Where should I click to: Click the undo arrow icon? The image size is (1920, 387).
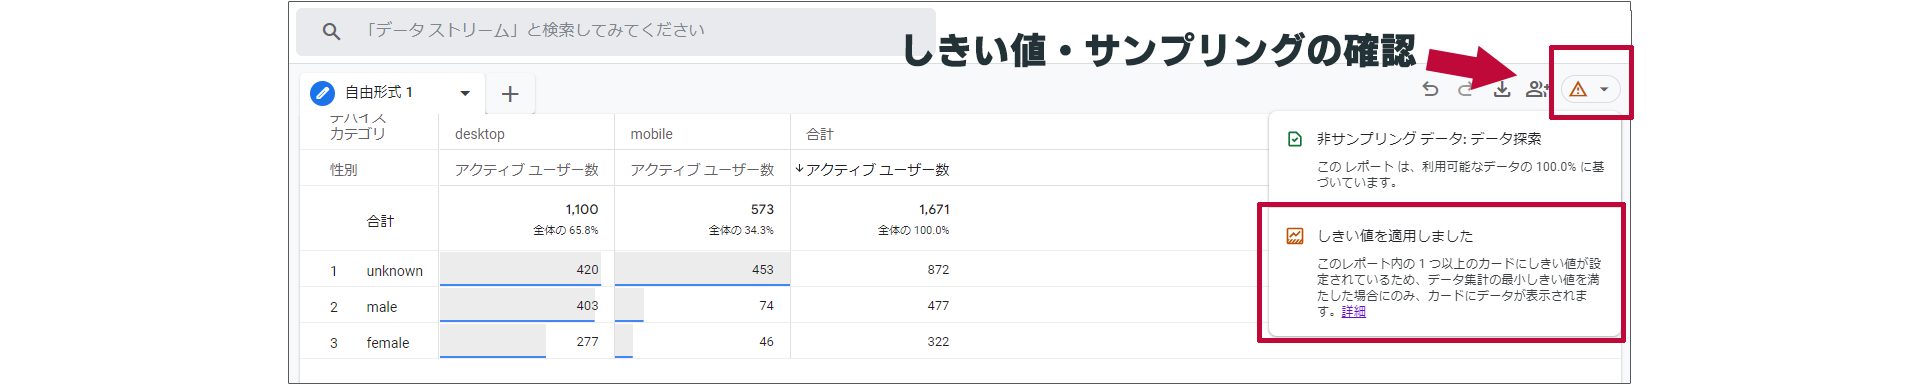click(x=1431, y=89)
